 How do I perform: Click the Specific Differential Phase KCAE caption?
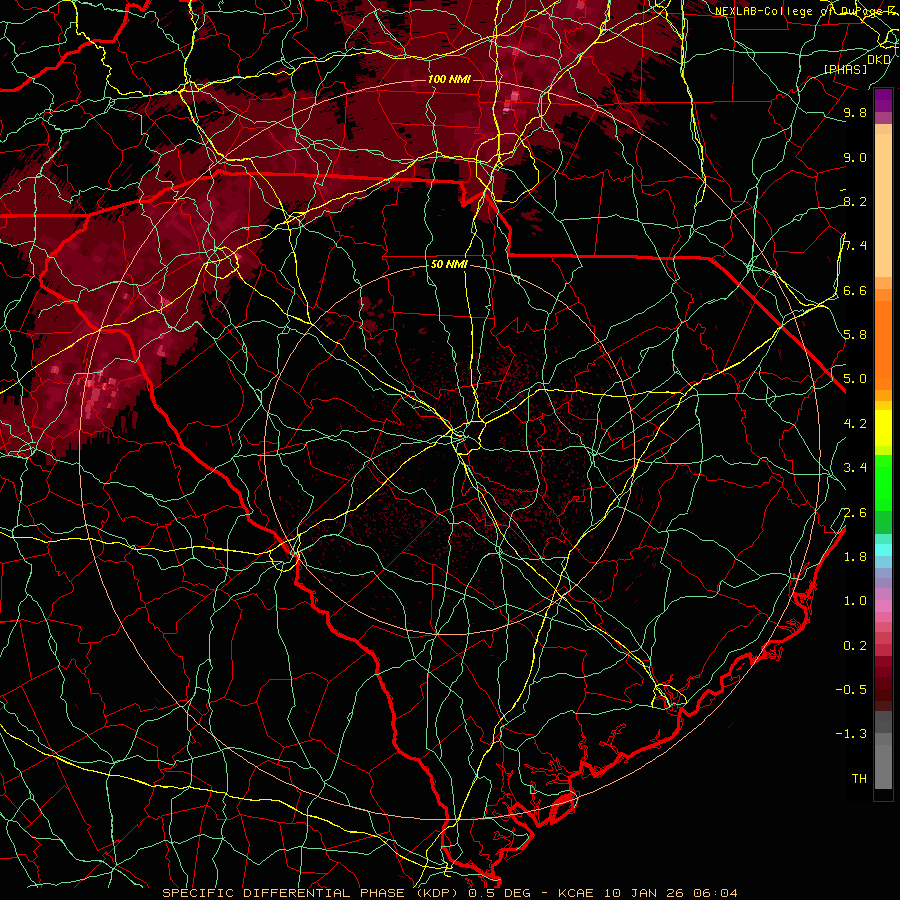[x=450, y=893]
